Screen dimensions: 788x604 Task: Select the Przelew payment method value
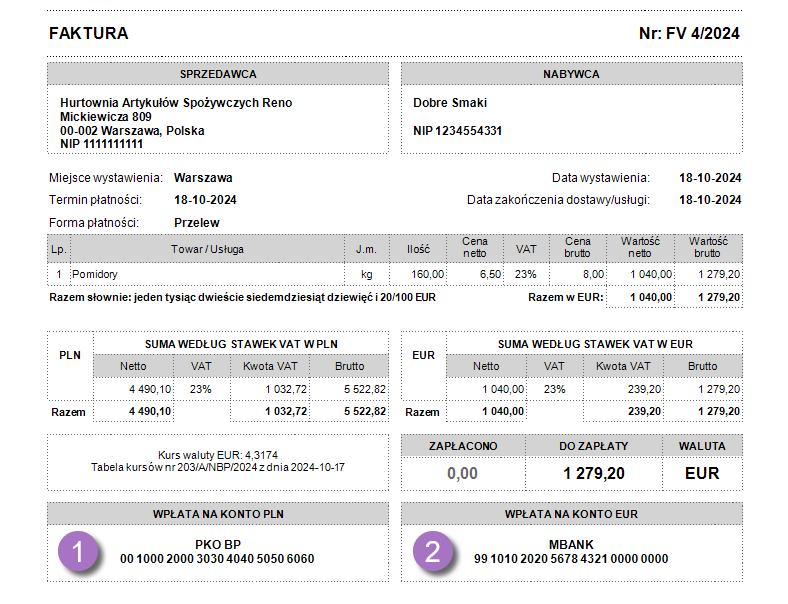click(196, 222)
